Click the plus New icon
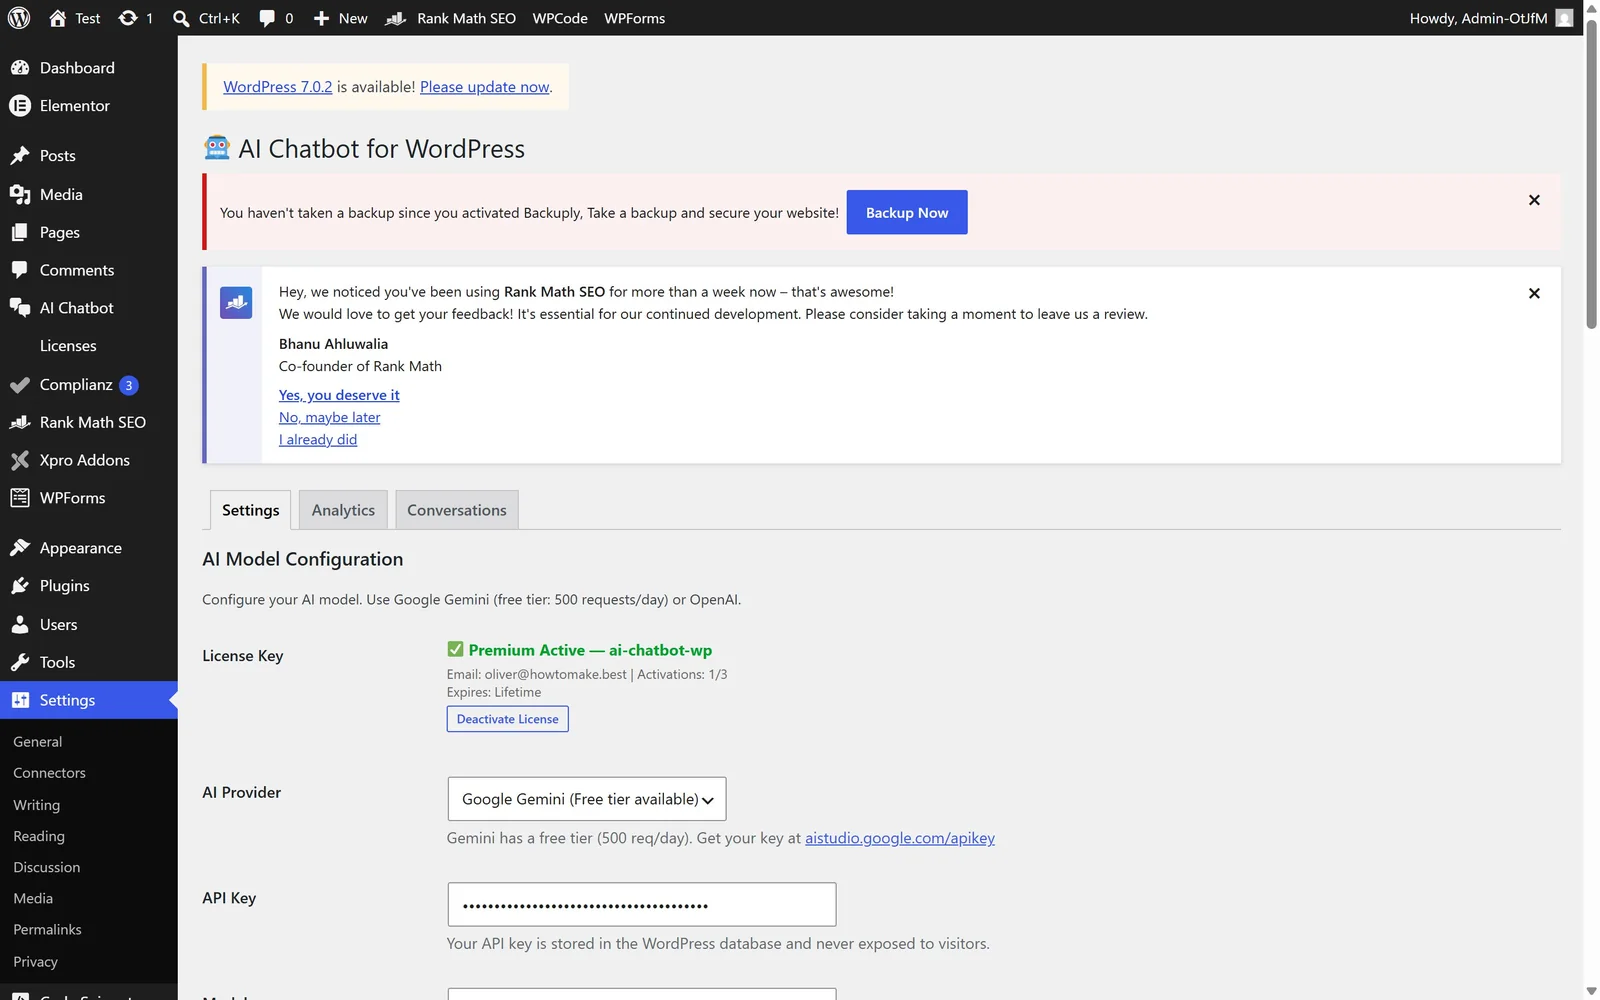 (321, 18)
